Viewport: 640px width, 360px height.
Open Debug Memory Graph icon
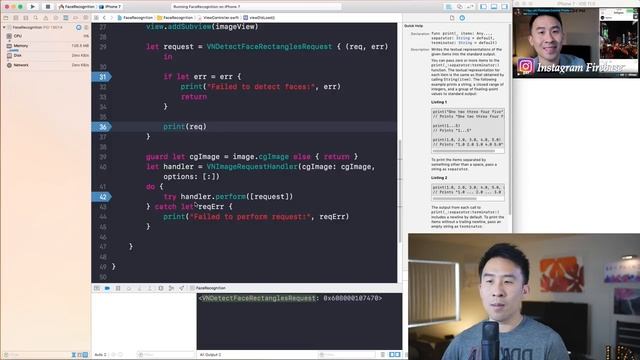pos(171,288)
